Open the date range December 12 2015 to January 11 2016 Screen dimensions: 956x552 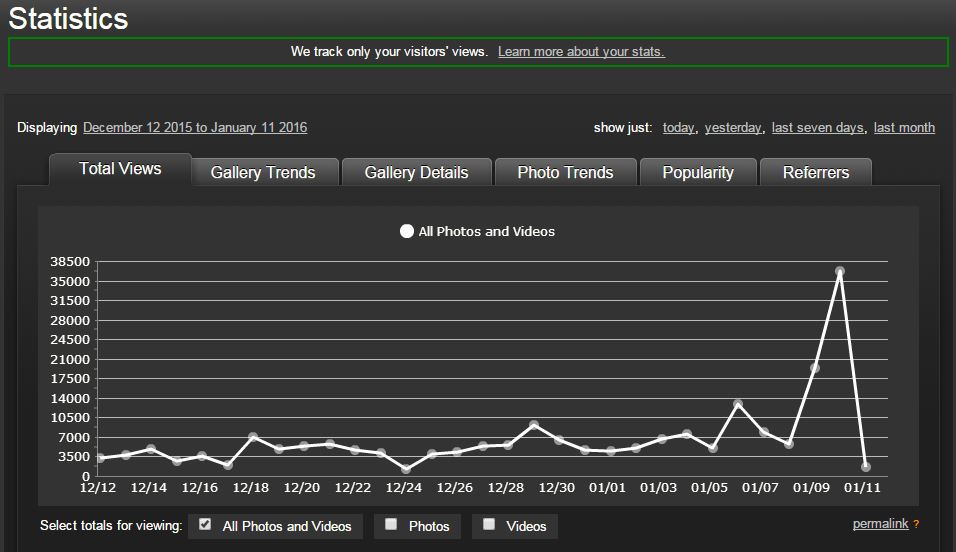(x=195, y=127)
